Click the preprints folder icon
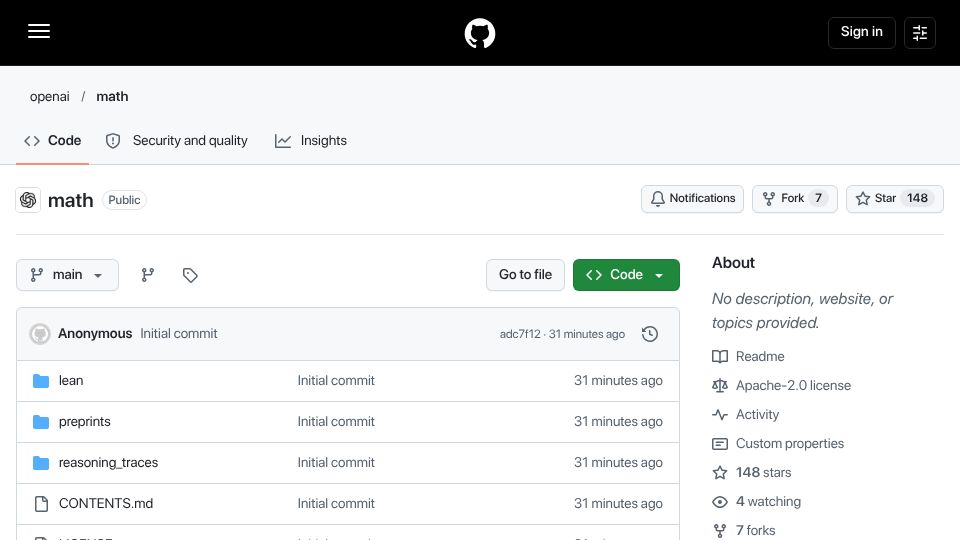The height and width of the screenshot is (540, 960). pos(41,422)
